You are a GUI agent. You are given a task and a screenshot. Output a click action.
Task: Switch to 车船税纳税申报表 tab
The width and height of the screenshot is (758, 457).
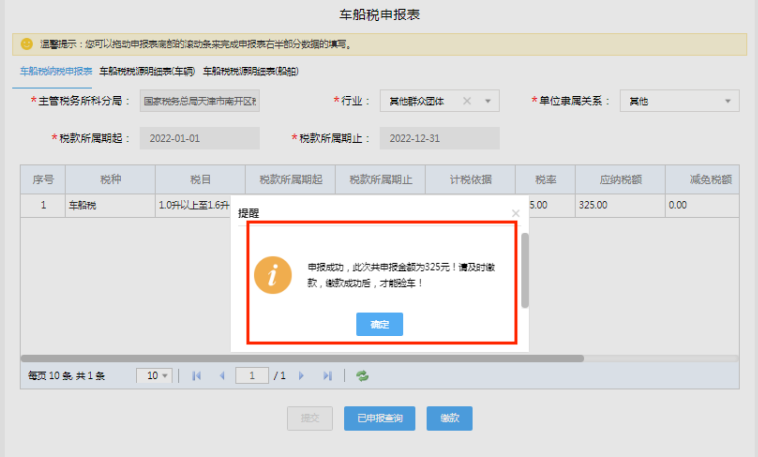(x=56, y=72)
